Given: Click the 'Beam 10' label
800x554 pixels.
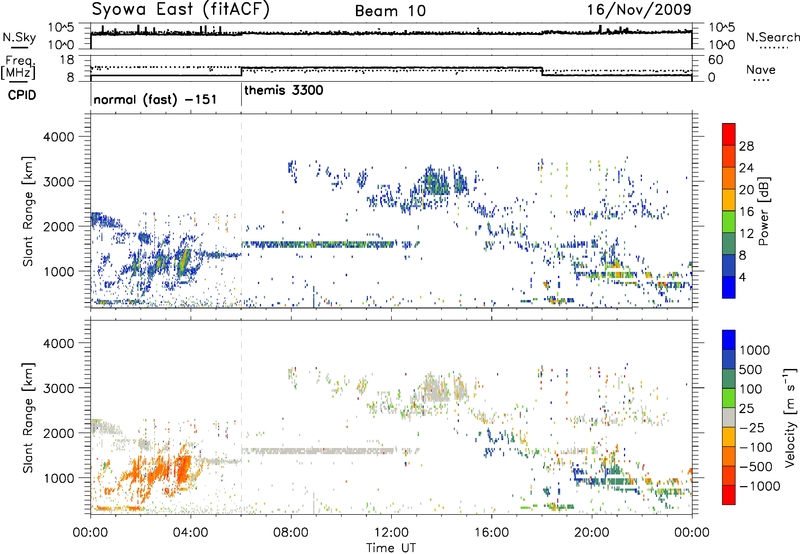Looking at the screenshot, I should (x=390, y=11).
